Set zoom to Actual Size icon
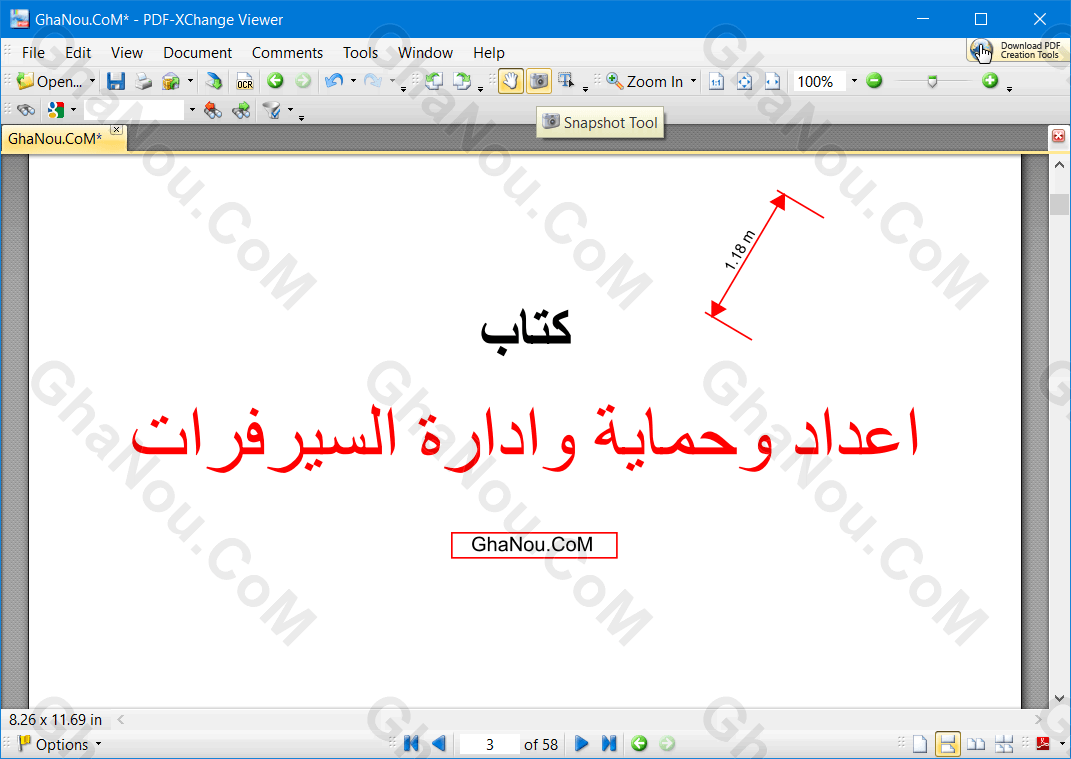The image size is (1071, 759). [716, 82]
